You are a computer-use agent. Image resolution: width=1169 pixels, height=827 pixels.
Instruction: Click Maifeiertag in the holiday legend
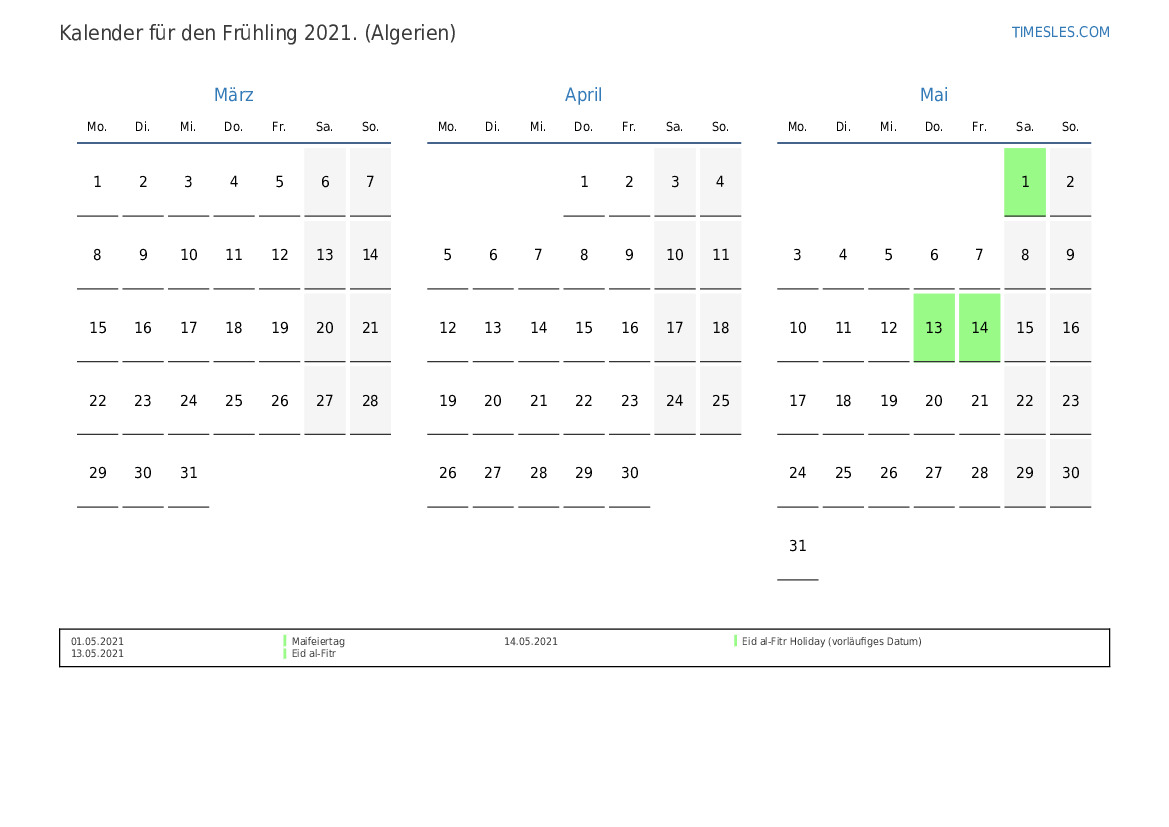pos(318,642)
